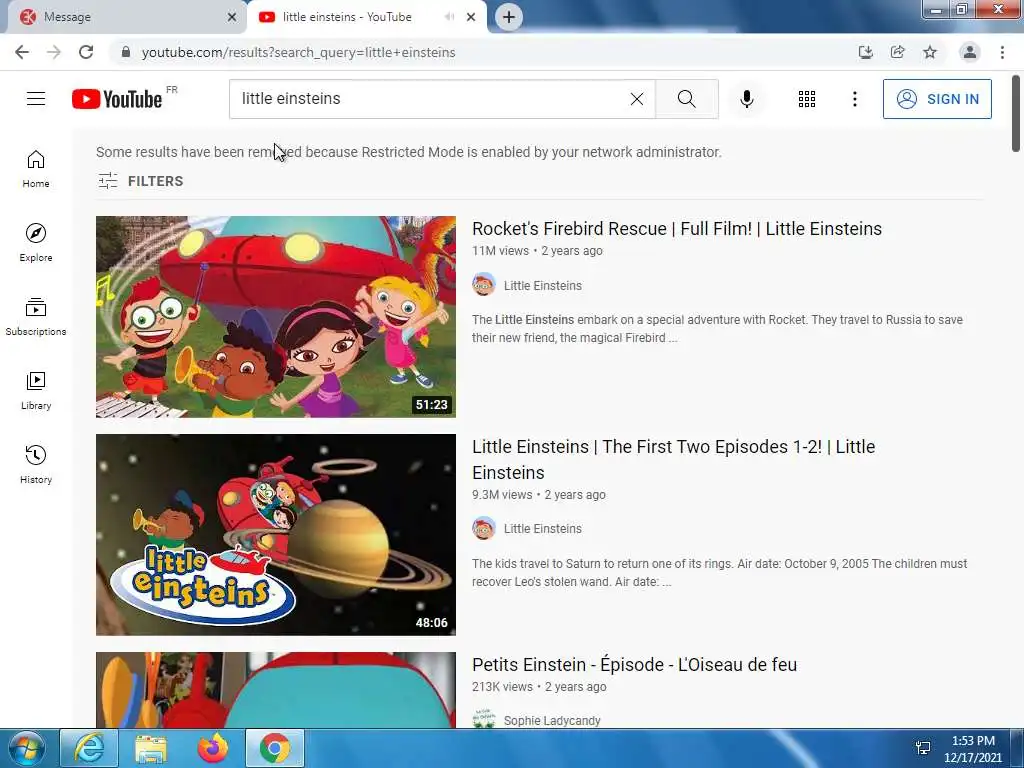Open Library in the sidebar
Viewport: 1024px width, 768px height.
36,390
